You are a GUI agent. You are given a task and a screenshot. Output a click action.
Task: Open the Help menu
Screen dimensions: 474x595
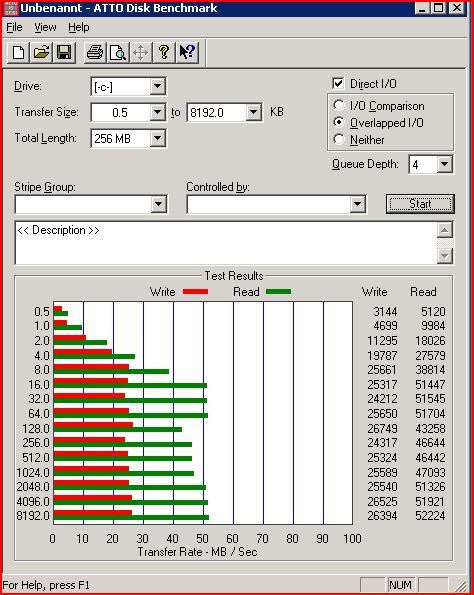click(x=79, y=27)
